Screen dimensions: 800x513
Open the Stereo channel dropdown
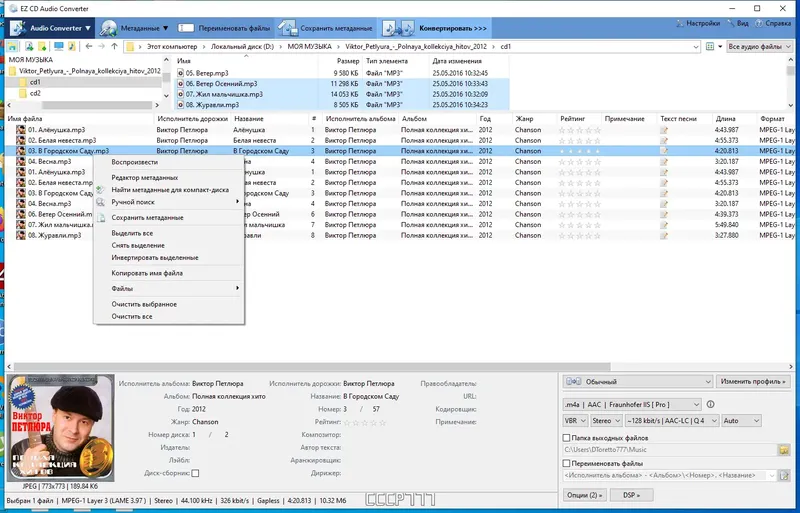(606, 421)
